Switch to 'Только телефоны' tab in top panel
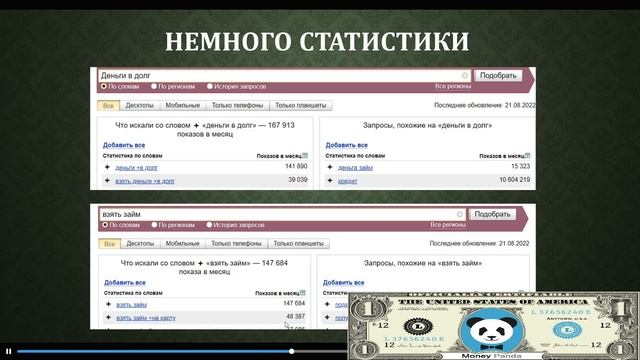This screenshot has height=360, width=640. pyautogui.click(x=237, y=105)
